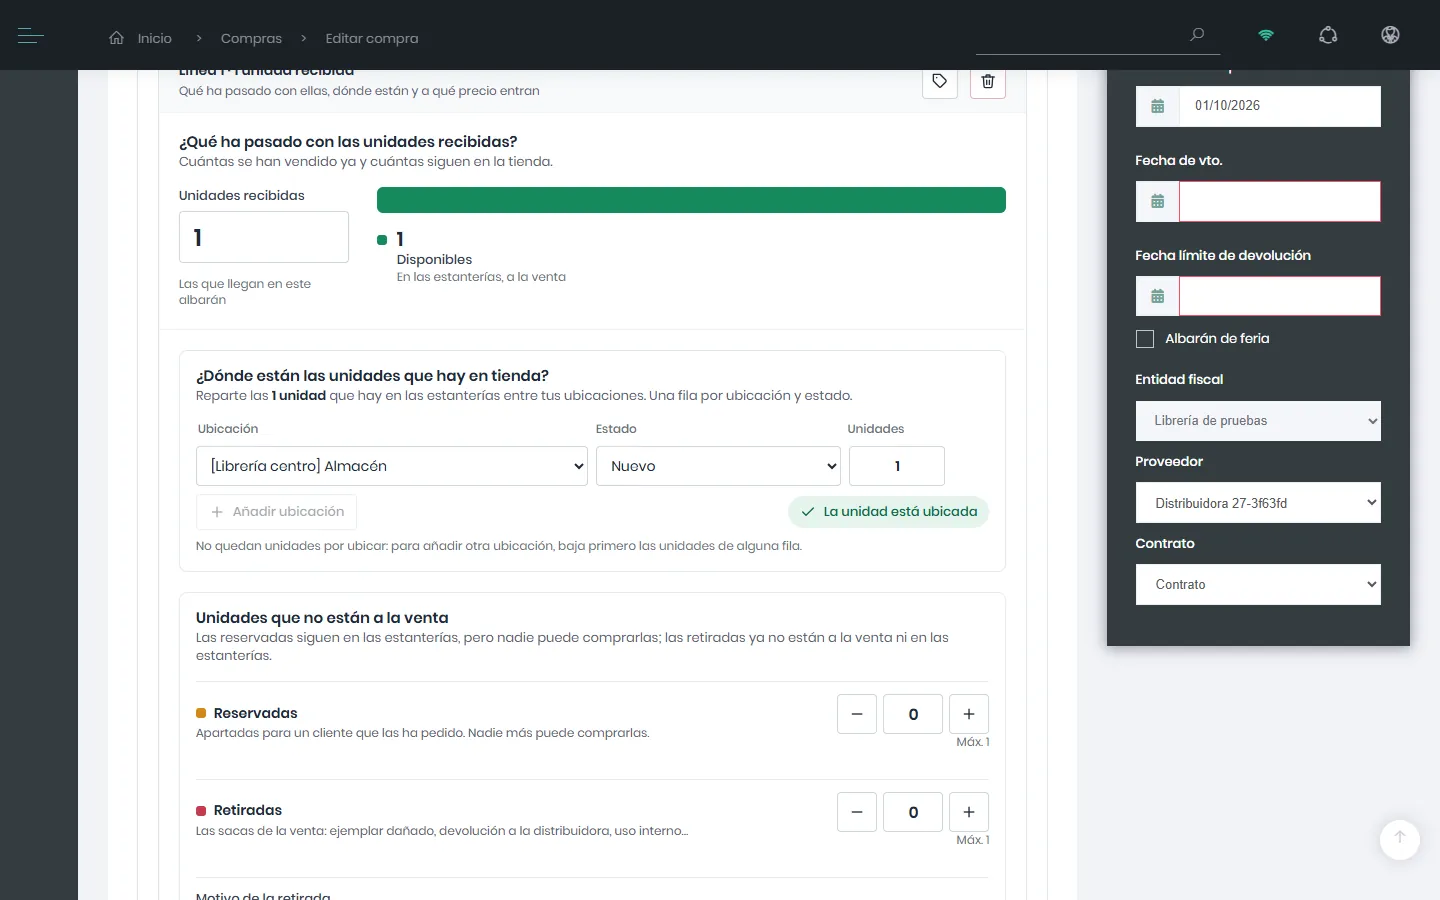Image resolution: width=1440 pixels, height=900 pixels.
Task: Click the Fecha de vto. input field
Action: pos(1280,201)
